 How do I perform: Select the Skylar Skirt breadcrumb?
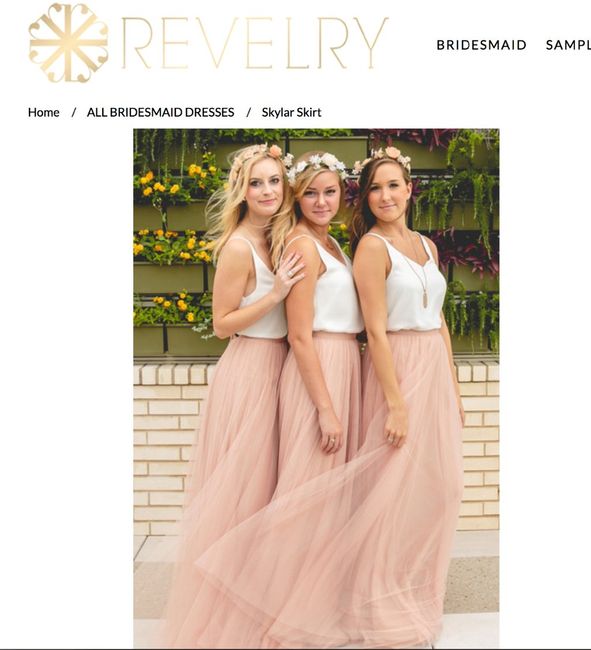291,112
